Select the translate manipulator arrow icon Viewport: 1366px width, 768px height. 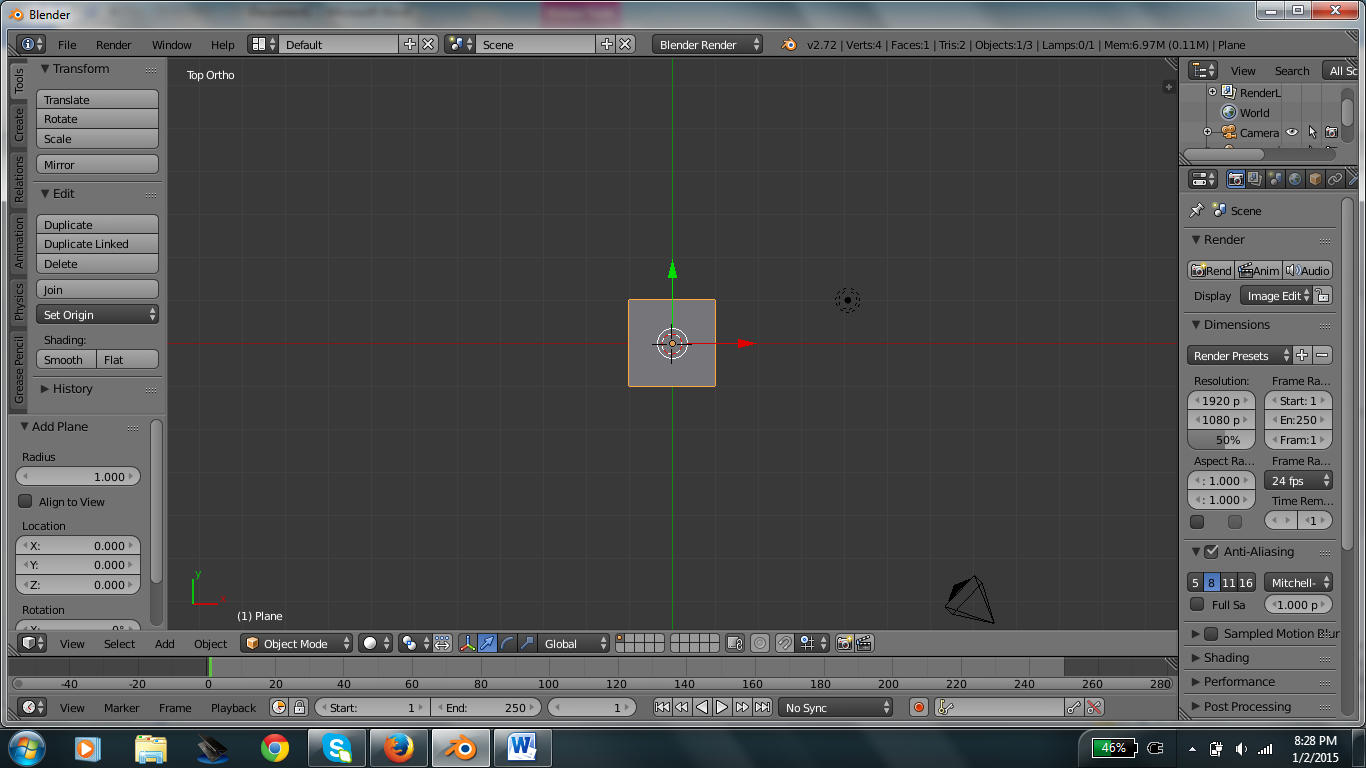point(487,644)
